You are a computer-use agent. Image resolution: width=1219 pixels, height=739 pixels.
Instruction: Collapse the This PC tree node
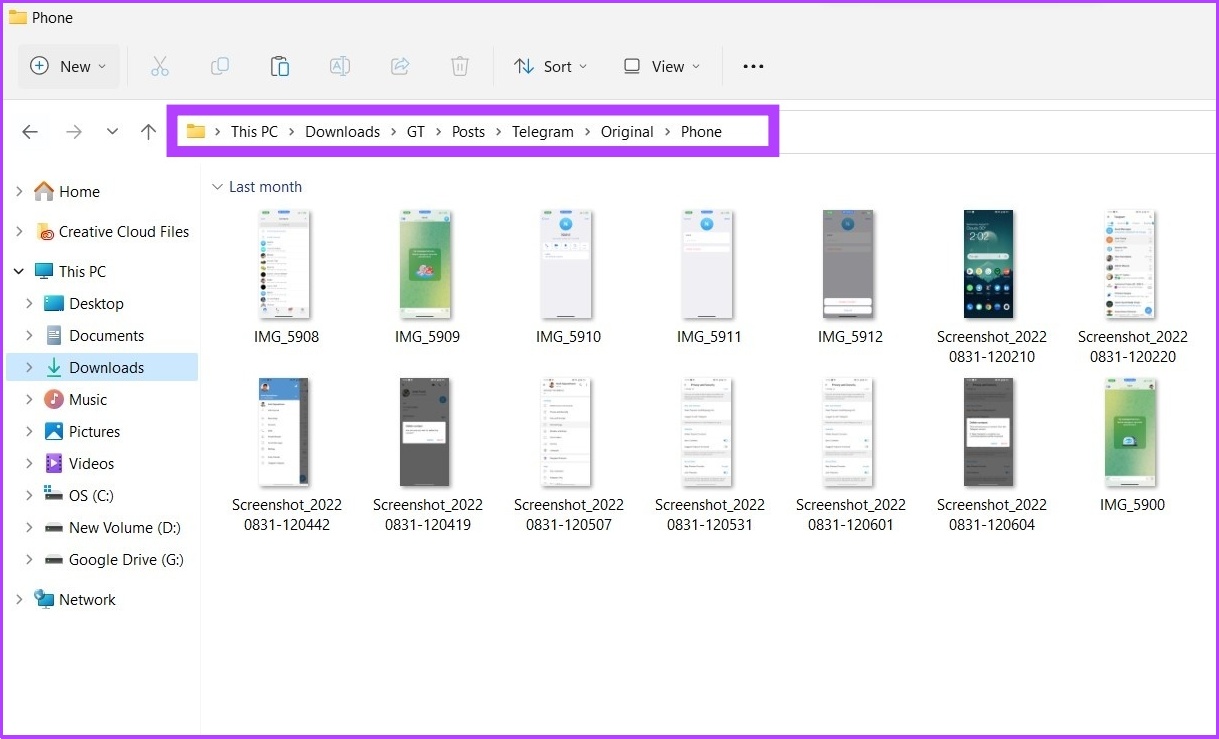[18, 271]
